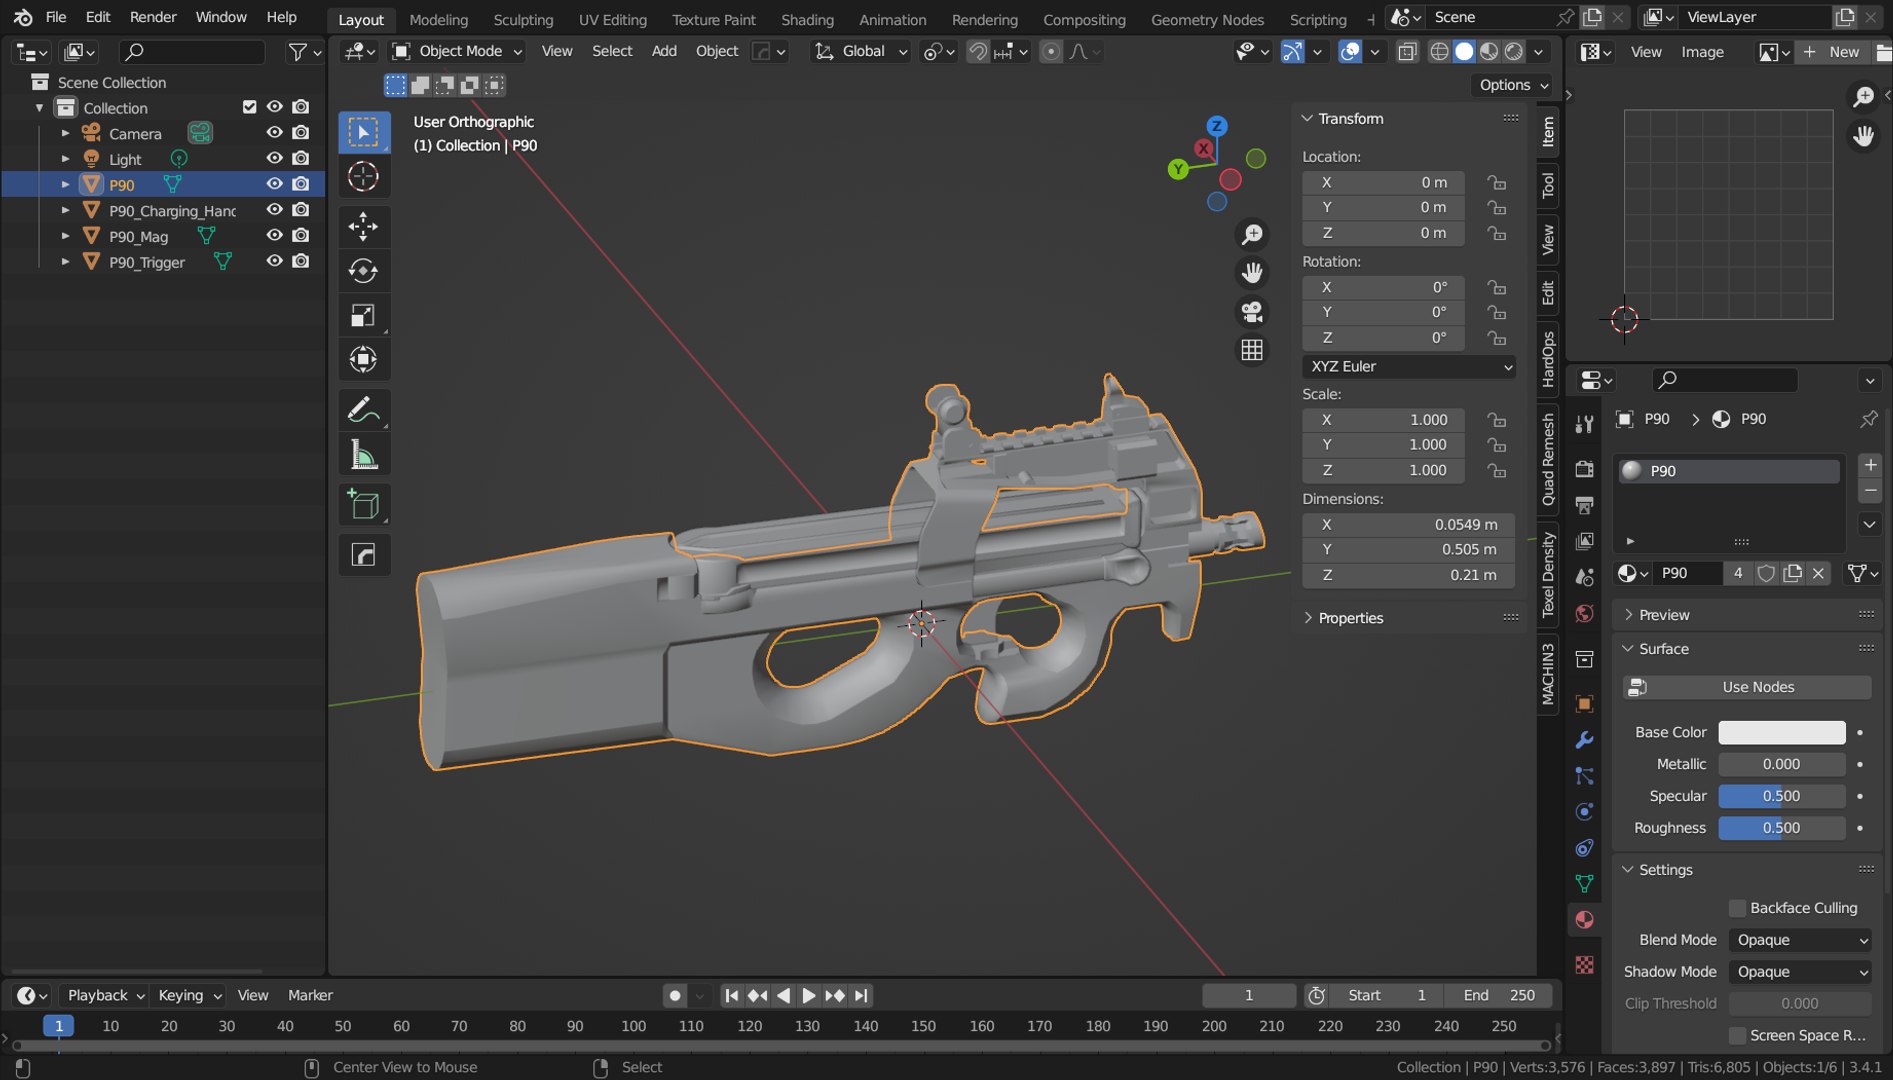This screenshot has width=1893, height=1080.
Task: Open the Global transform orientation dropdown
Action: click(860, 51)
